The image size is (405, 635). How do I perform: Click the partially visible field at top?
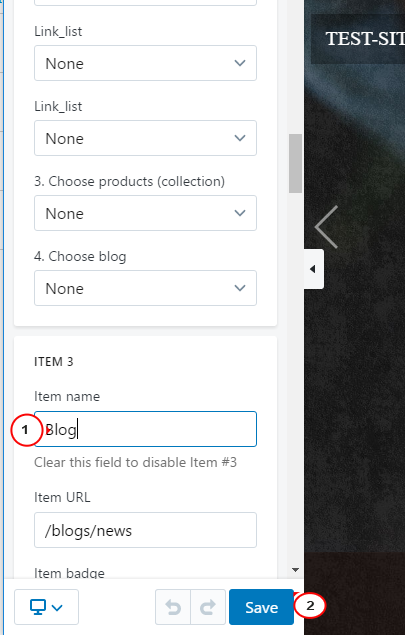point(145,2)
